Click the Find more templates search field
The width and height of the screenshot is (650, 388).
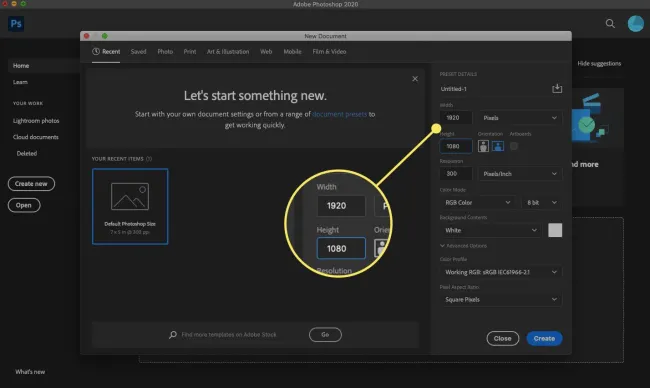pos(229,335)
